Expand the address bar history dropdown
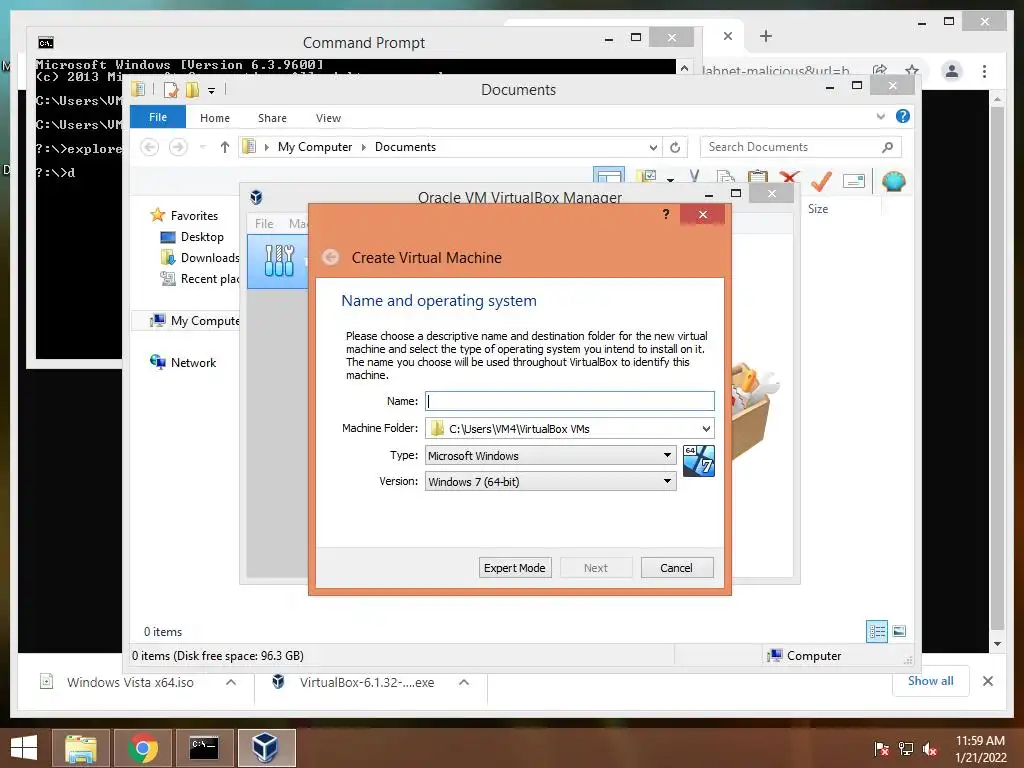 652,148
